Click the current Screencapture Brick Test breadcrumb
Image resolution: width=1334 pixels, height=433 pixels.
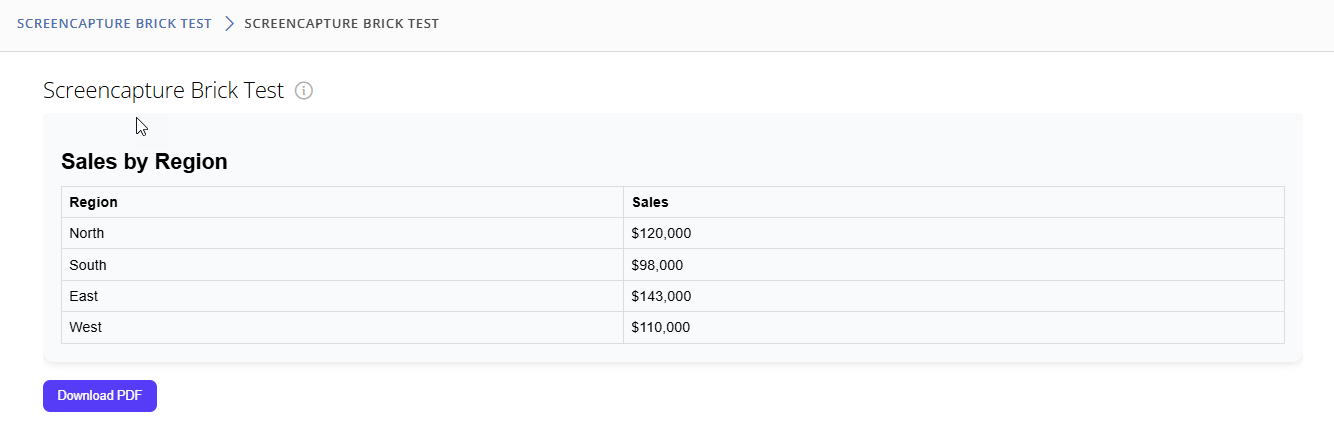(341, 23)
